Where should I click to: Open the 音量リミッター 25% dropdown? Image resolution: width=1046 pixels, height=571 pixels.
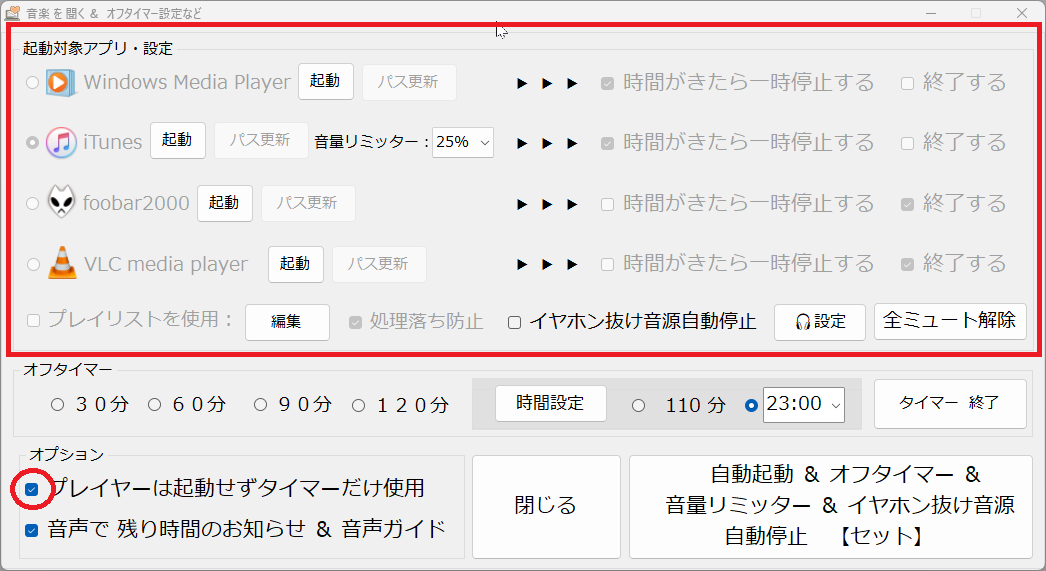[x=463, y=142]
